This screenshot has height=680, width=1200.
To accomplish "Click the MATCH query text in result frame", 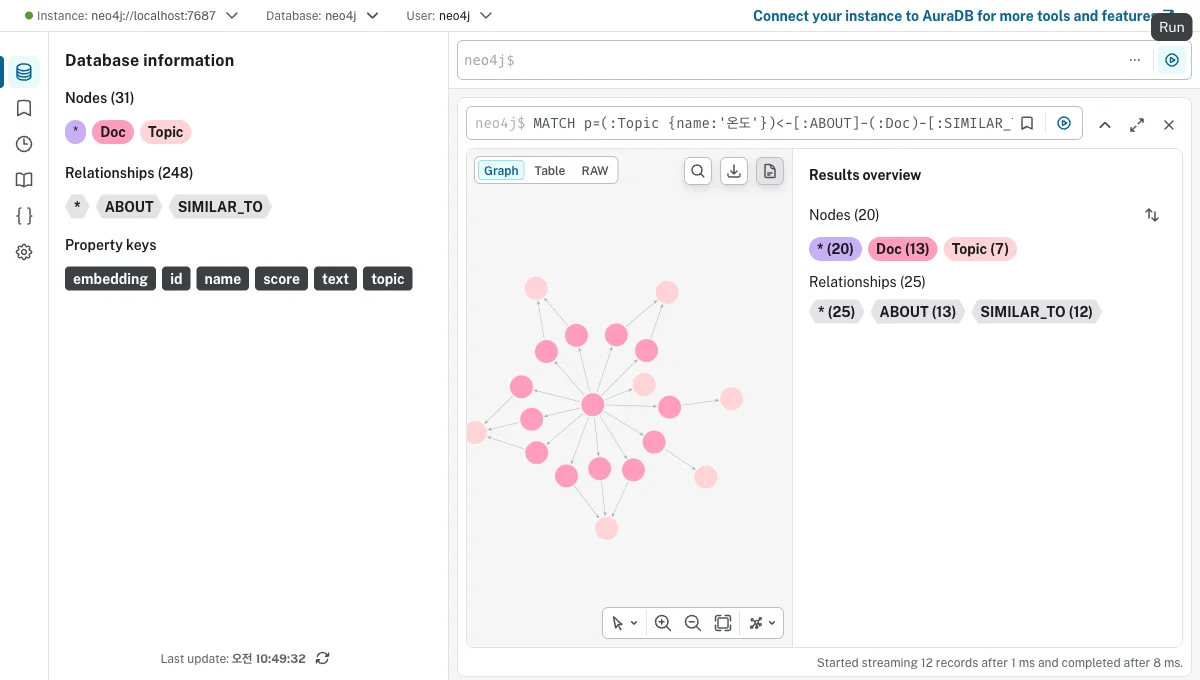I will (772, 123).
